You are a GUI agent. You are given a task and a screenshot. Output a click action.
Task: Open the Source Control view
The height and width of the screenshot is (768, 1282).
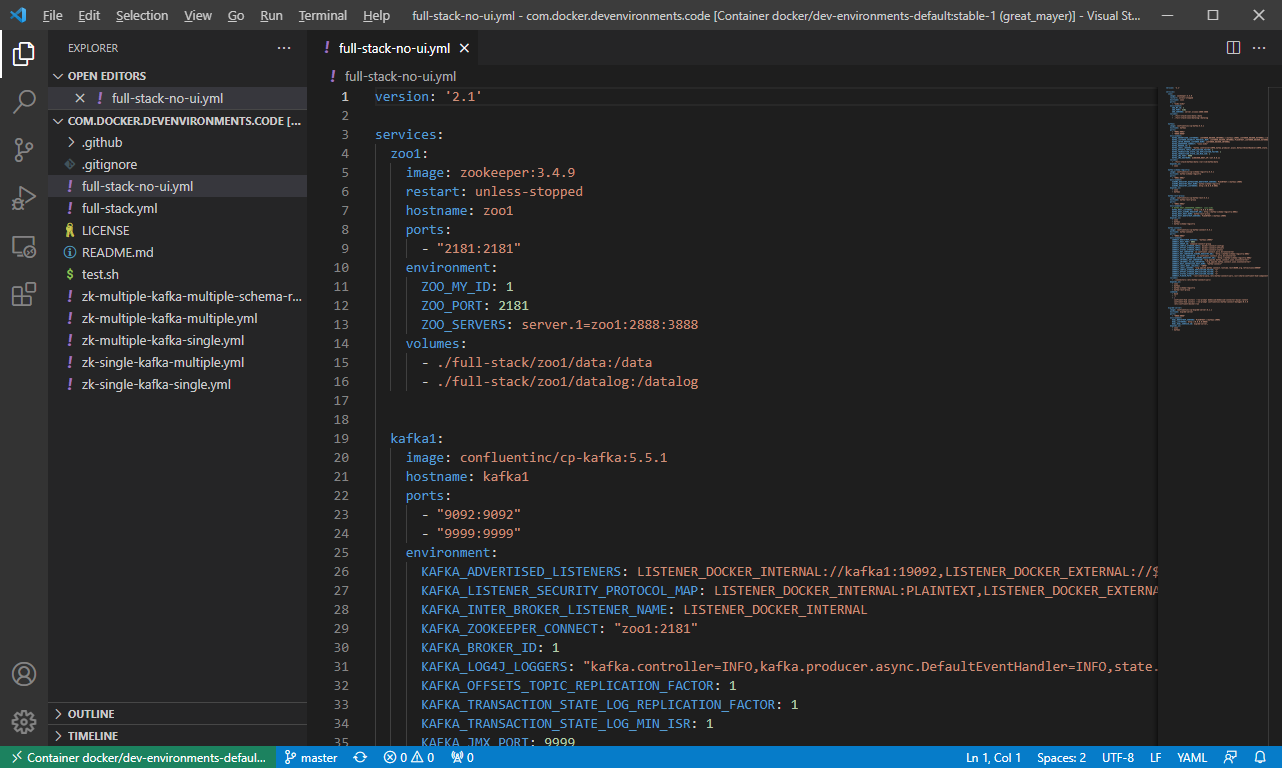tap(24, 150)
